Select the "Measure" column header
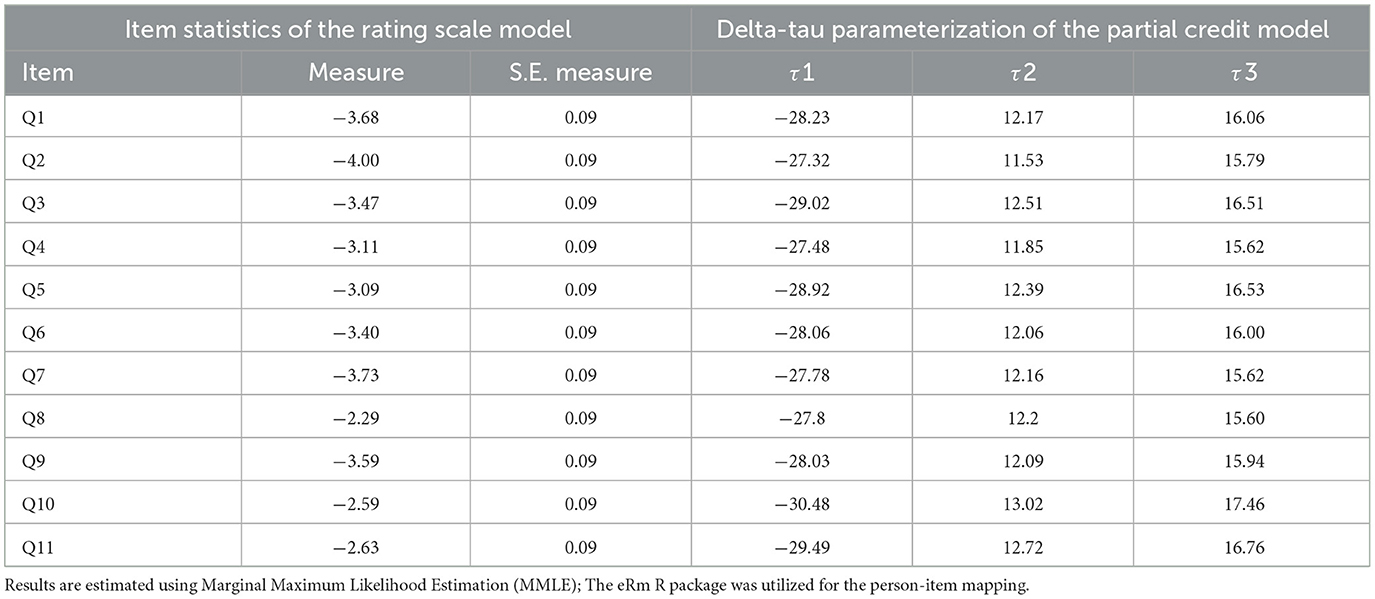The height and width of the screenshot is (599, 1375). pos(354,73)
